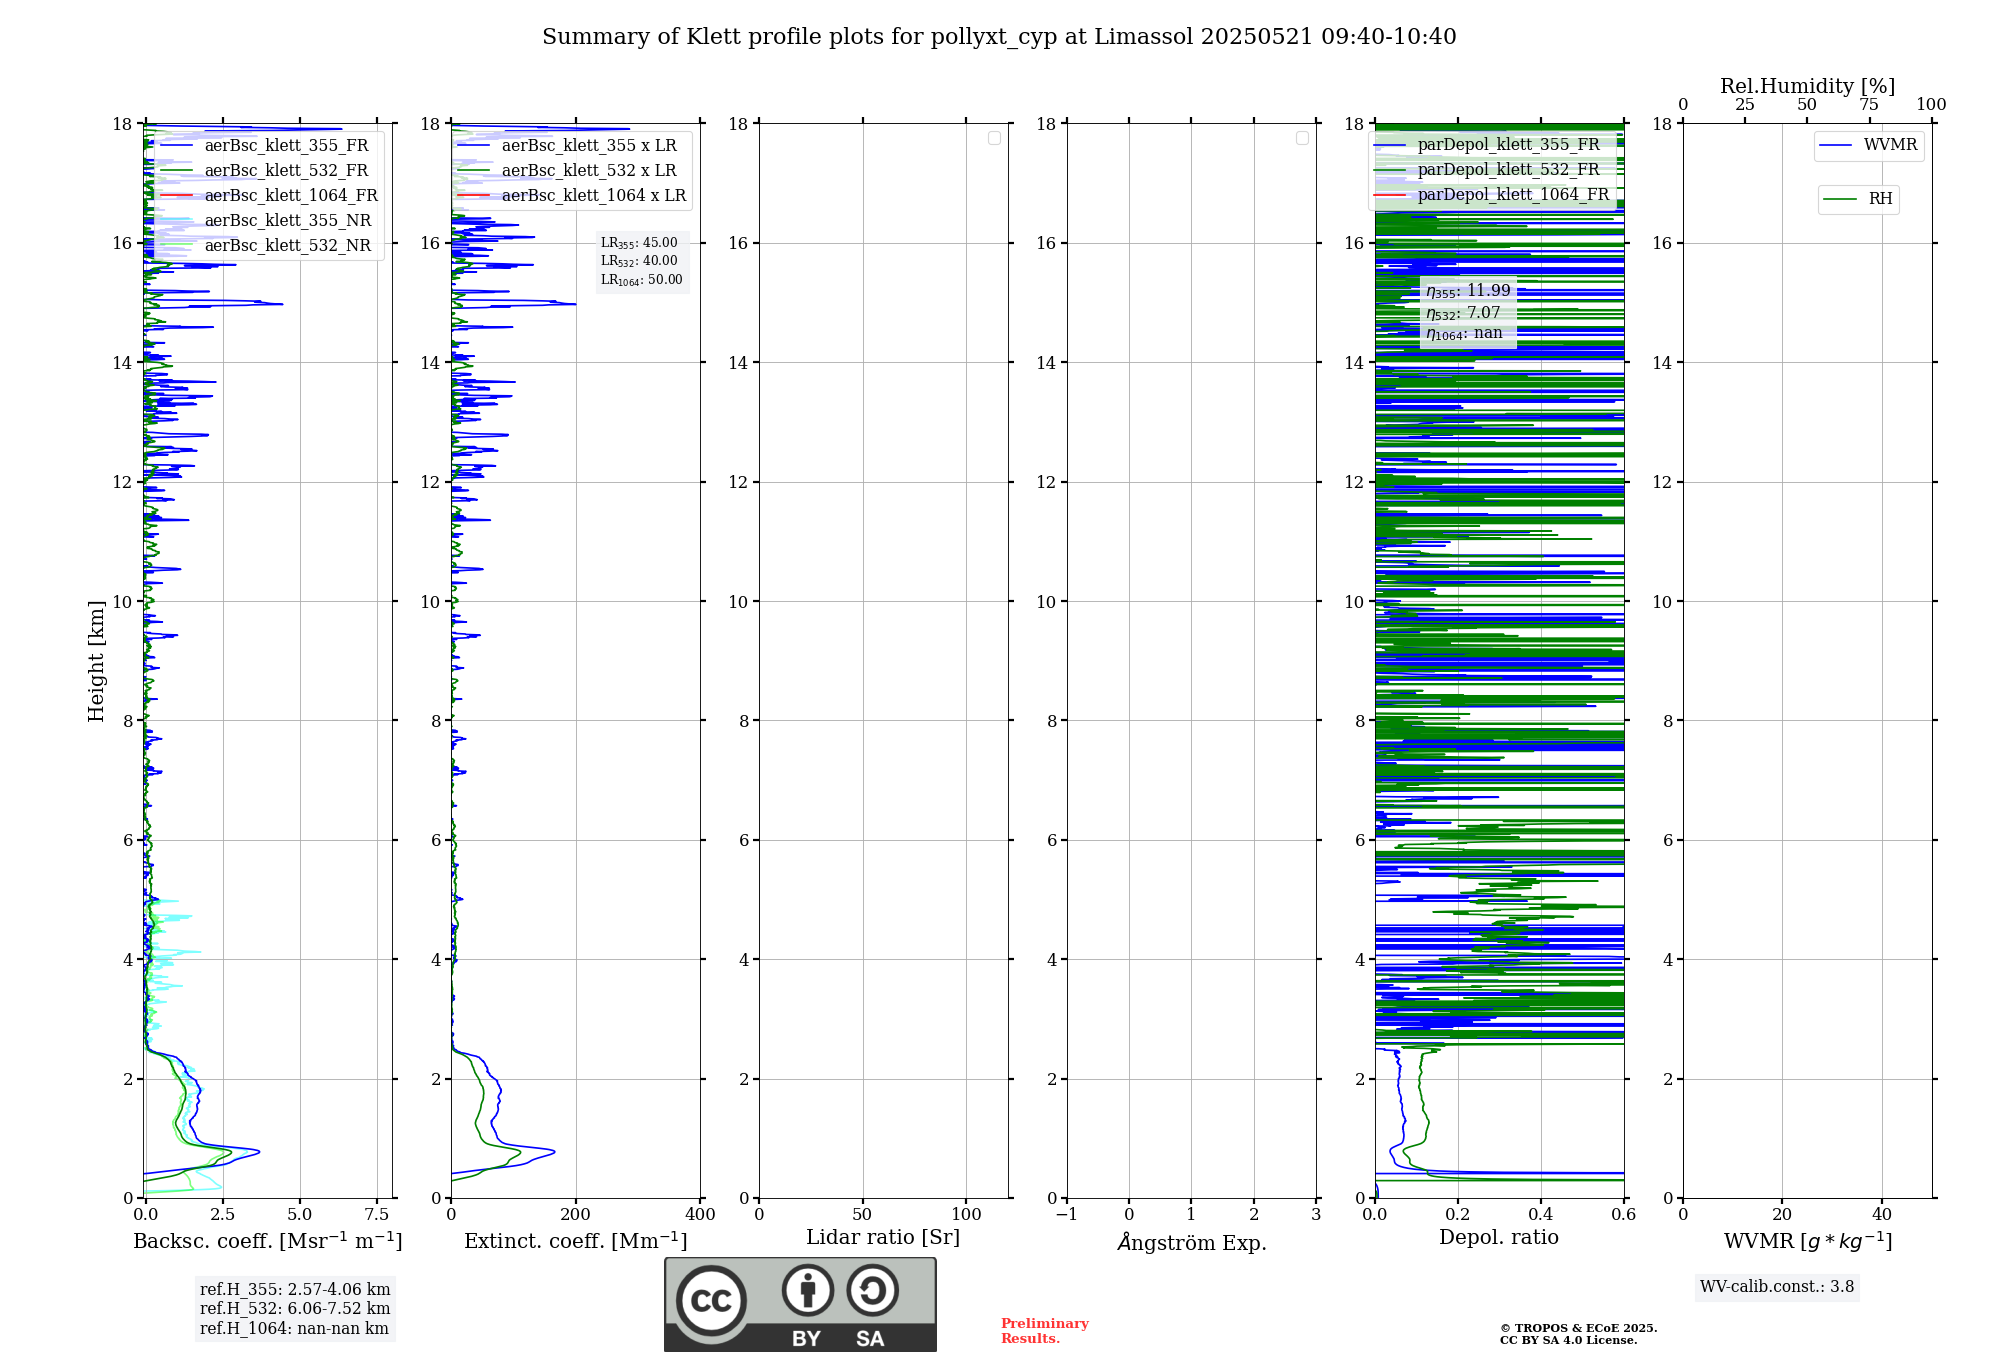2000x1360 pixels.
Task: Click the CC BY SA 4.0 License text
Action: pyautogui.click(x=1569, y=1340)
